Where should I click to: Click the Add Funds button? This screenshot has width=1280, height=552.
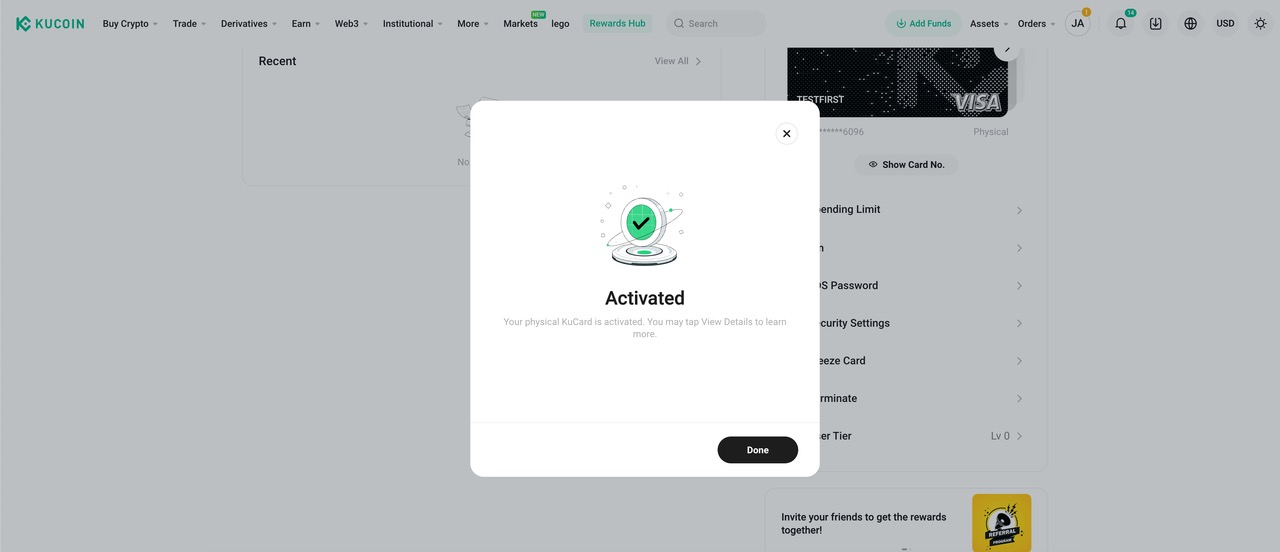(x=923, y=23)
